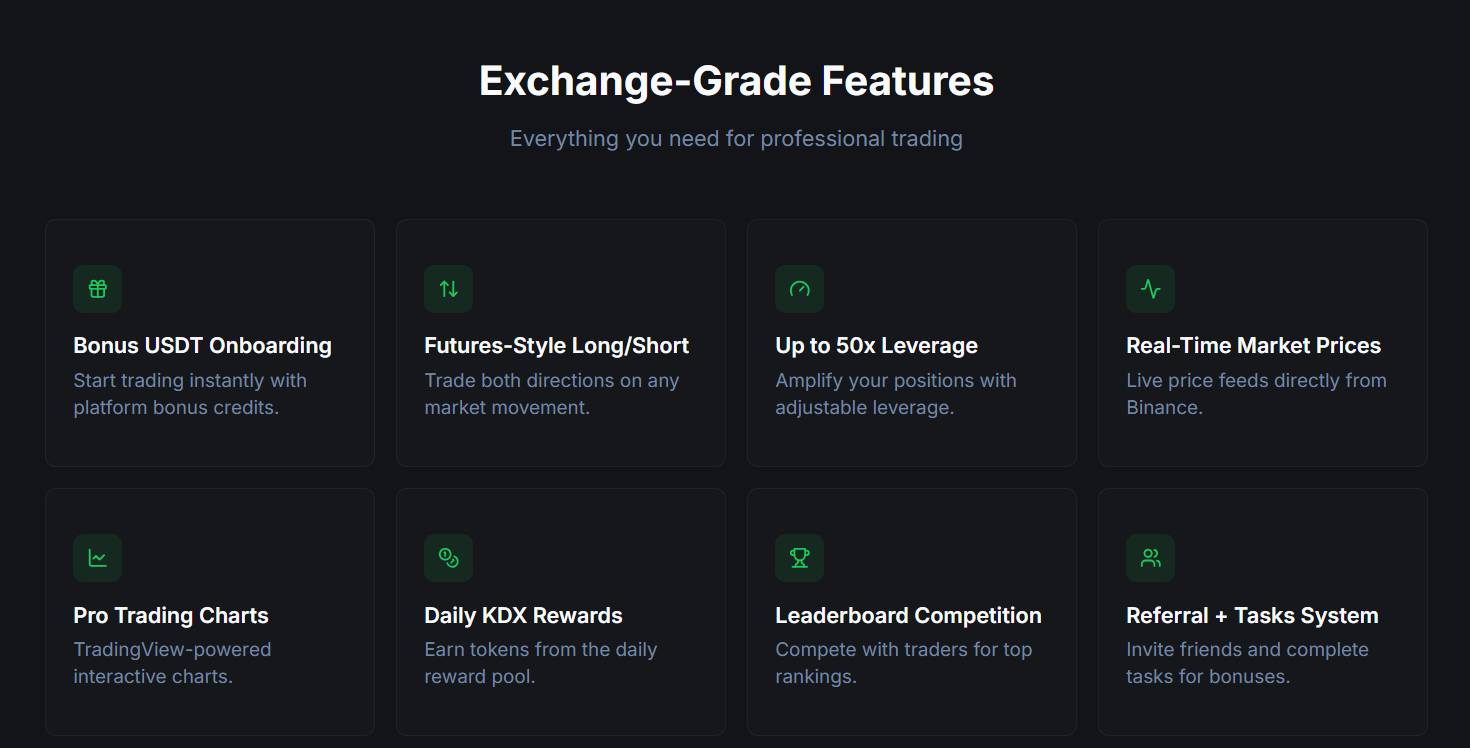Click the pulse line icon for Real-Time Market Prices
This screenshot has width=1470, height=748.
point(1150,288)
